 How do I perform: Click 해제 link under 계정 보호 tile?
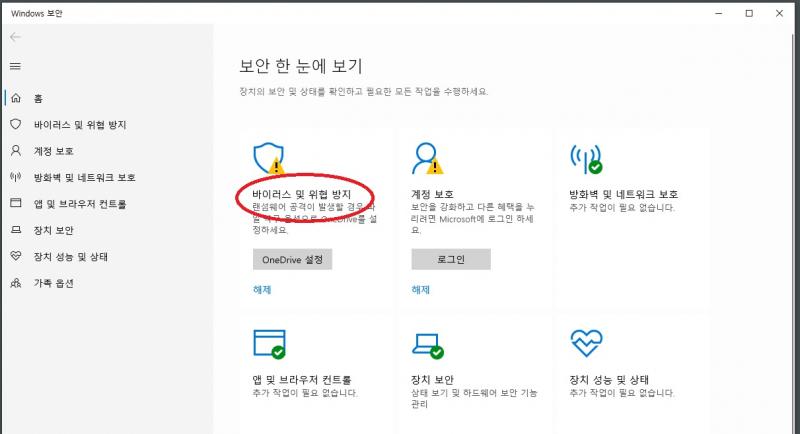(x=420, y=290)
